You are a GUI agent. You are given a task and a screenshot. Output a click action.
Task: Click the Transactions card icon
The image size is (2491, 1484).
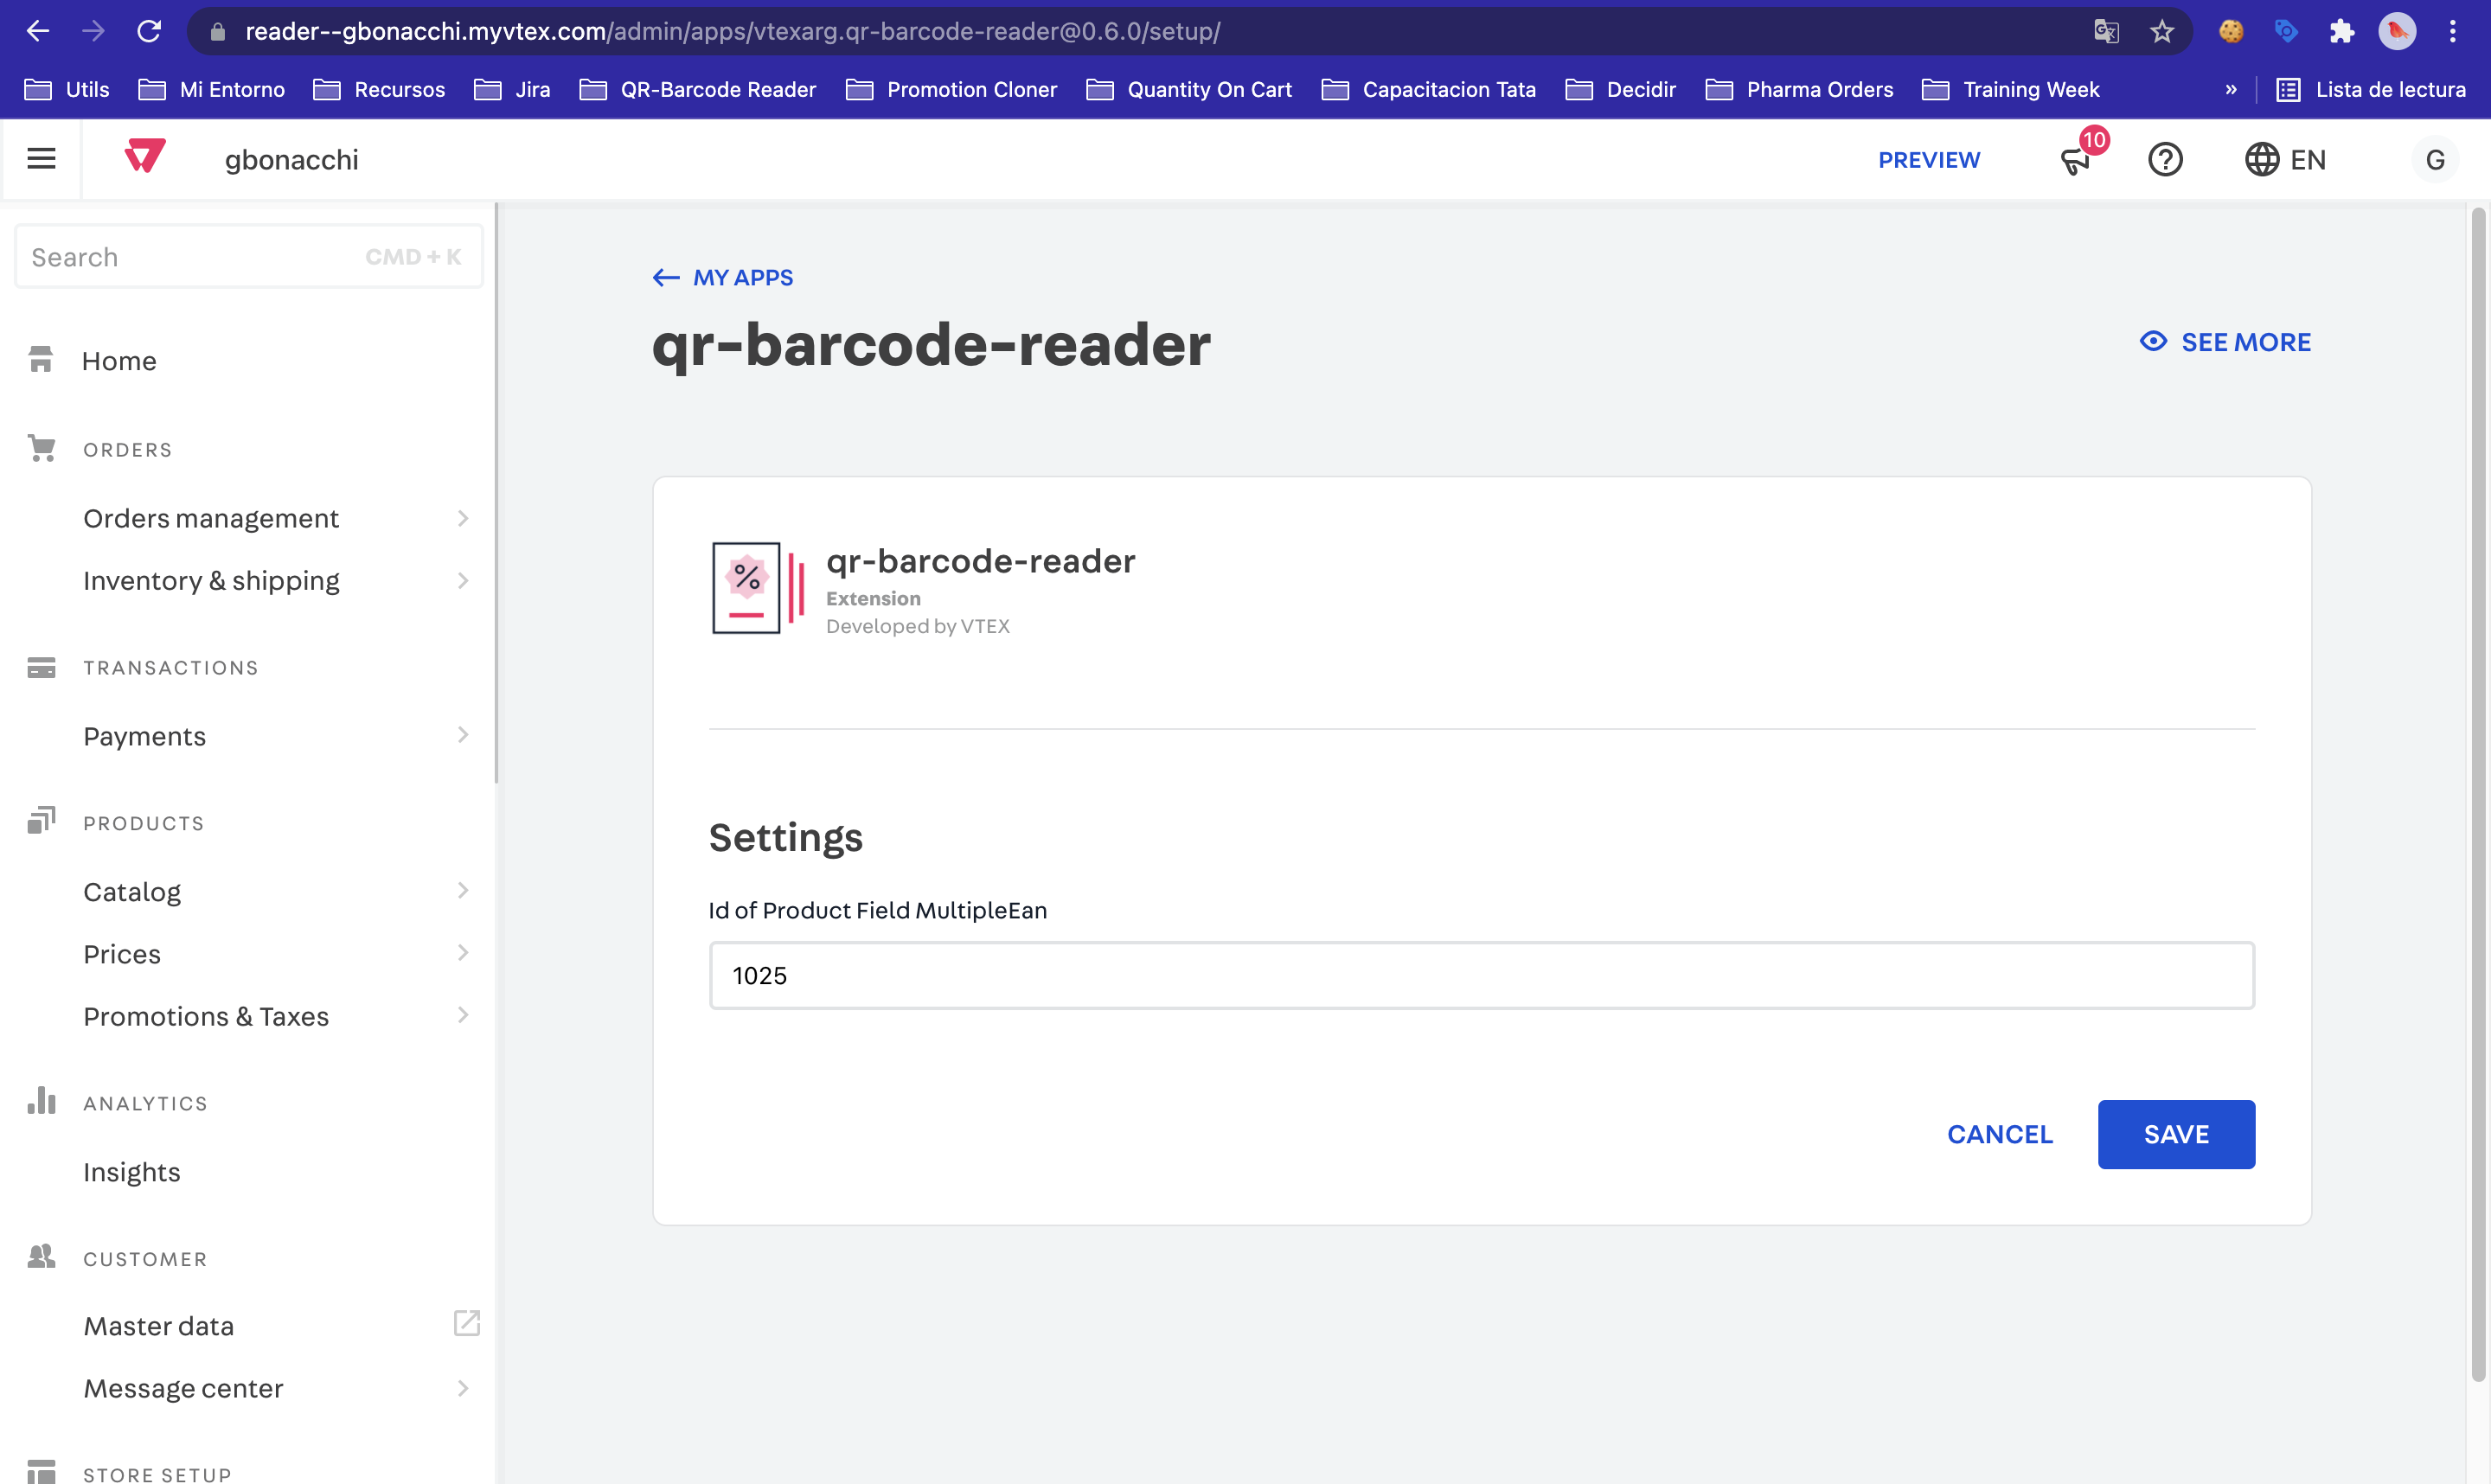coord(40,666)
